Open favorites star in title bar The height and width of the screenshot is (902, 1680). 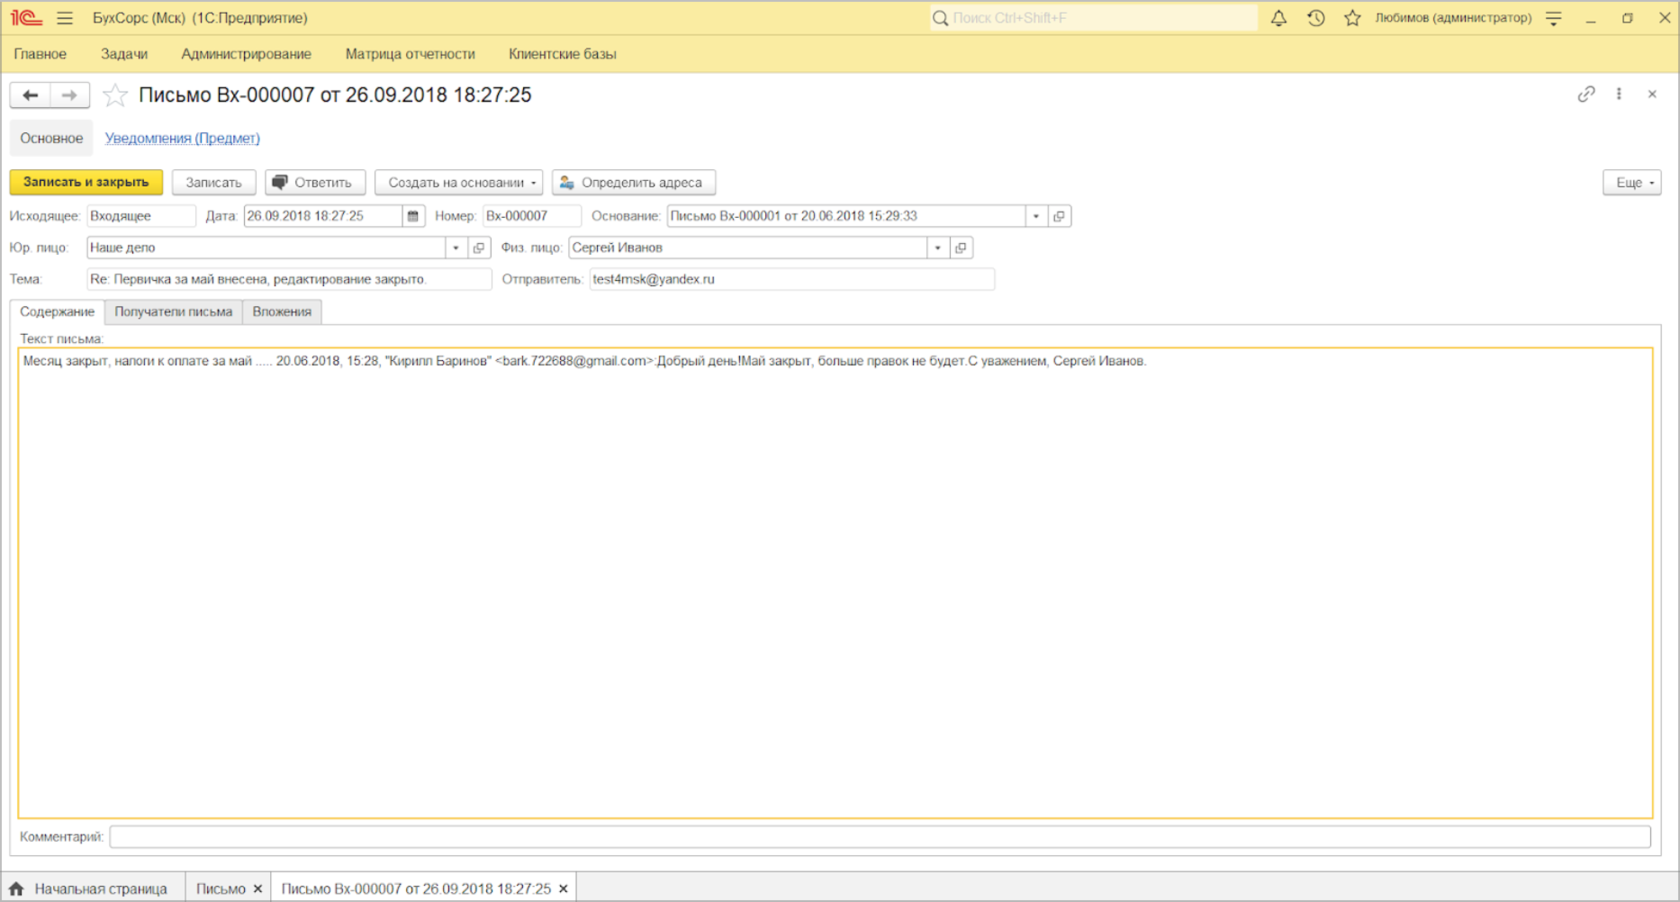1352,18
